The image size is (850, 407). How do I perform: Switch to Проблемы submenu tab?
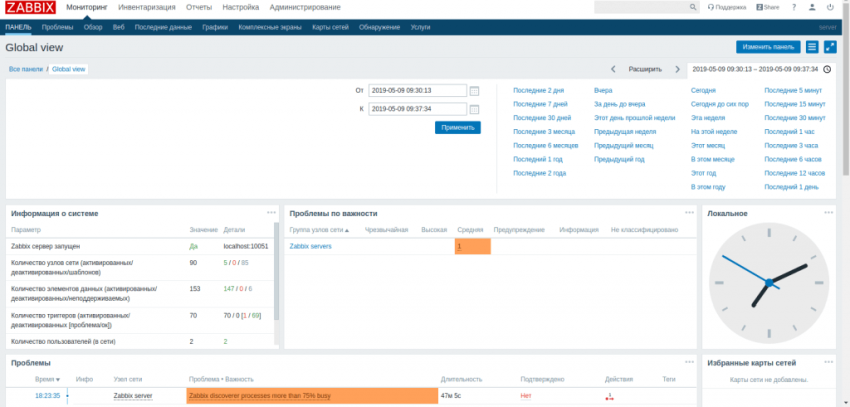click(57, 27)
